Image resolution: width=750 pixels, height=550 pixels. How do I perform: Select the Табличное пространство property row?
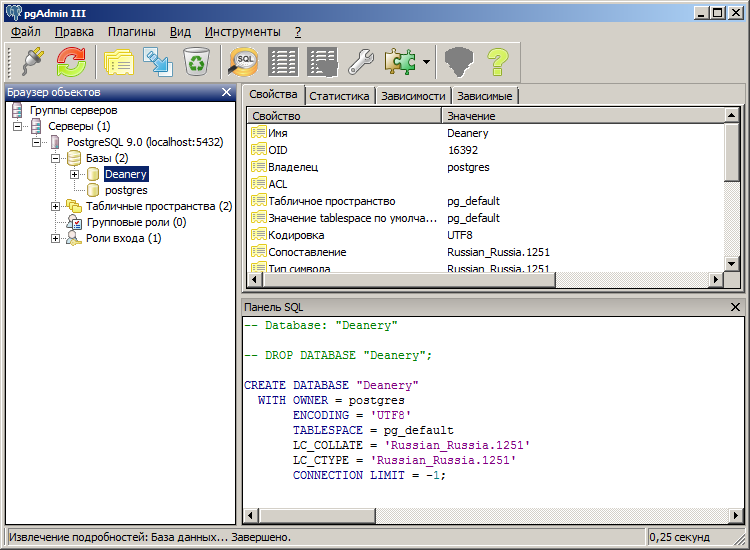coord(486,201)
